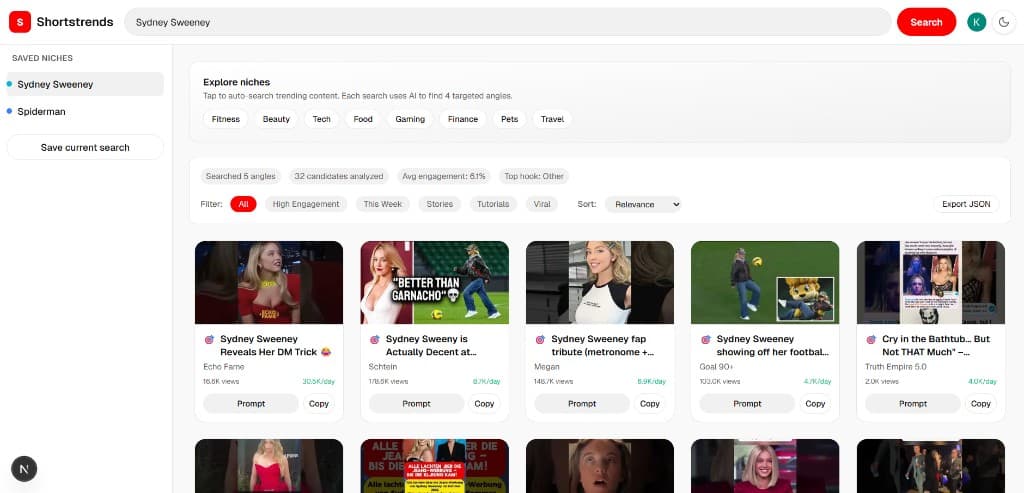
Task: Click channel name Schtein
Action: 383,367
